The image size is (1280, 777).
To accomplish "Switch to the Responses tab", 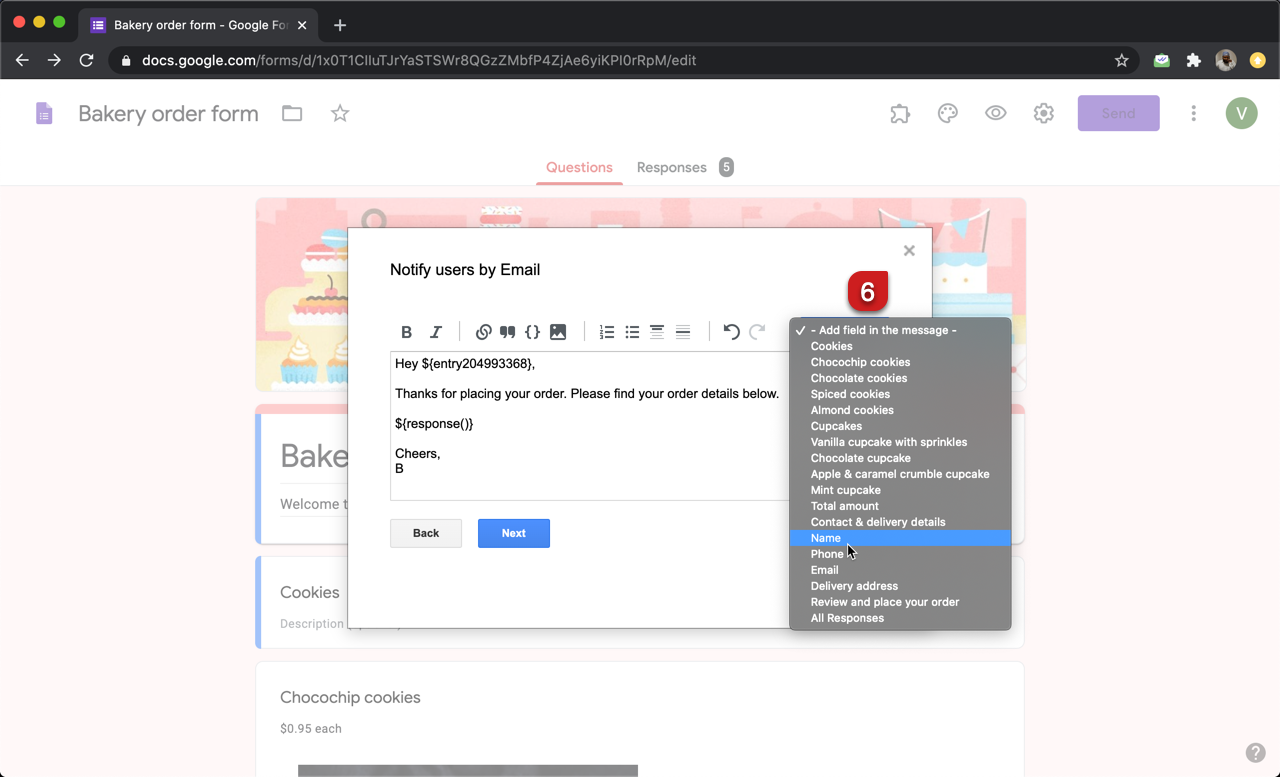I will 671,167.
